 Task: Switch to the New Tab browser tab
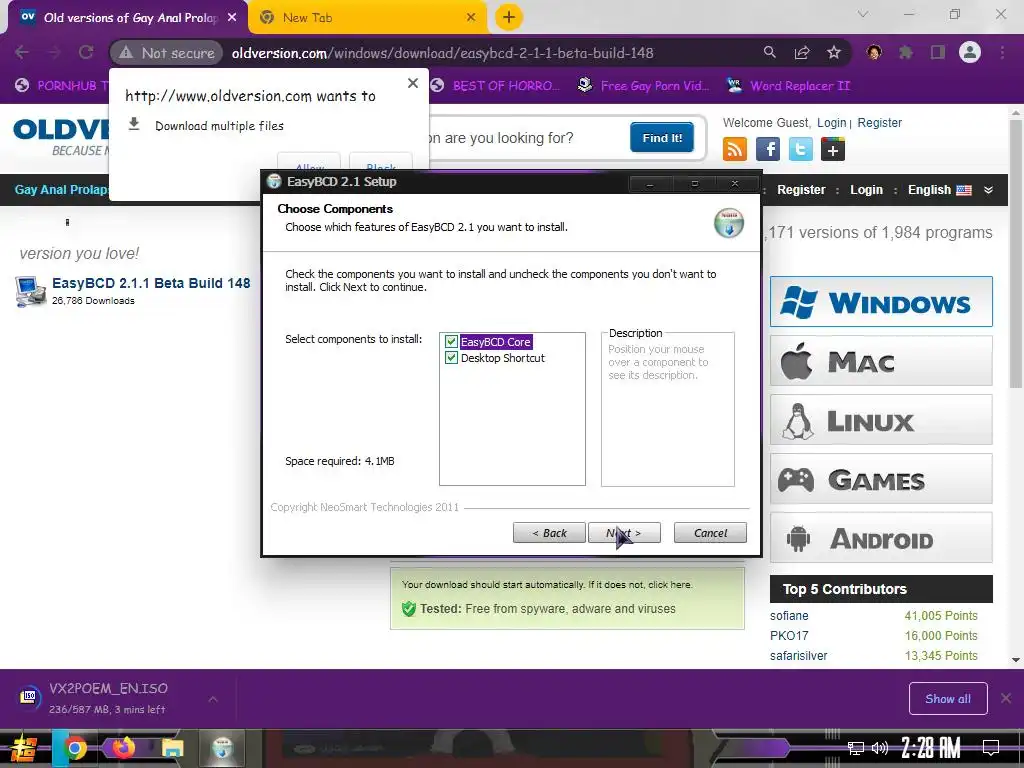coord(368,18)
